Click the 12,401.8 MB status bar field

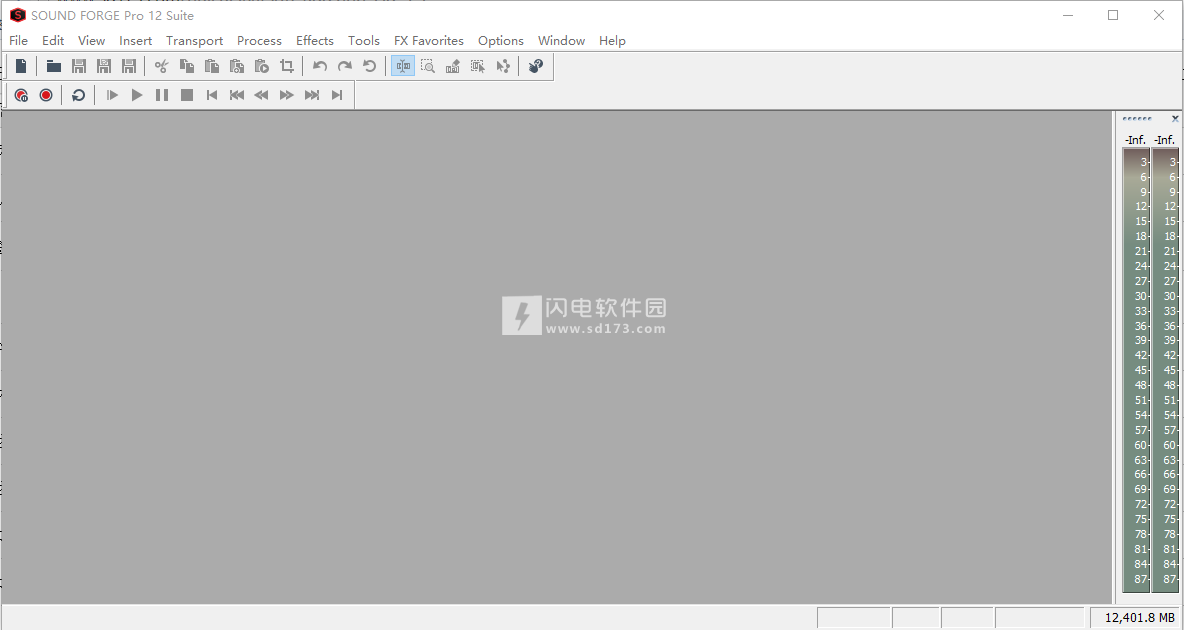click(1135, 618)
